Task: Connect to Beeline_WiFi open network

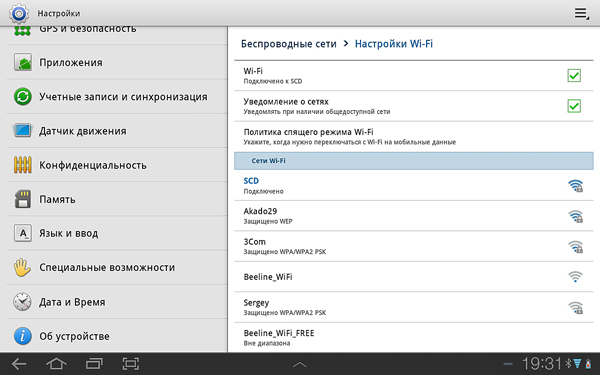Action: click(414, 277)
